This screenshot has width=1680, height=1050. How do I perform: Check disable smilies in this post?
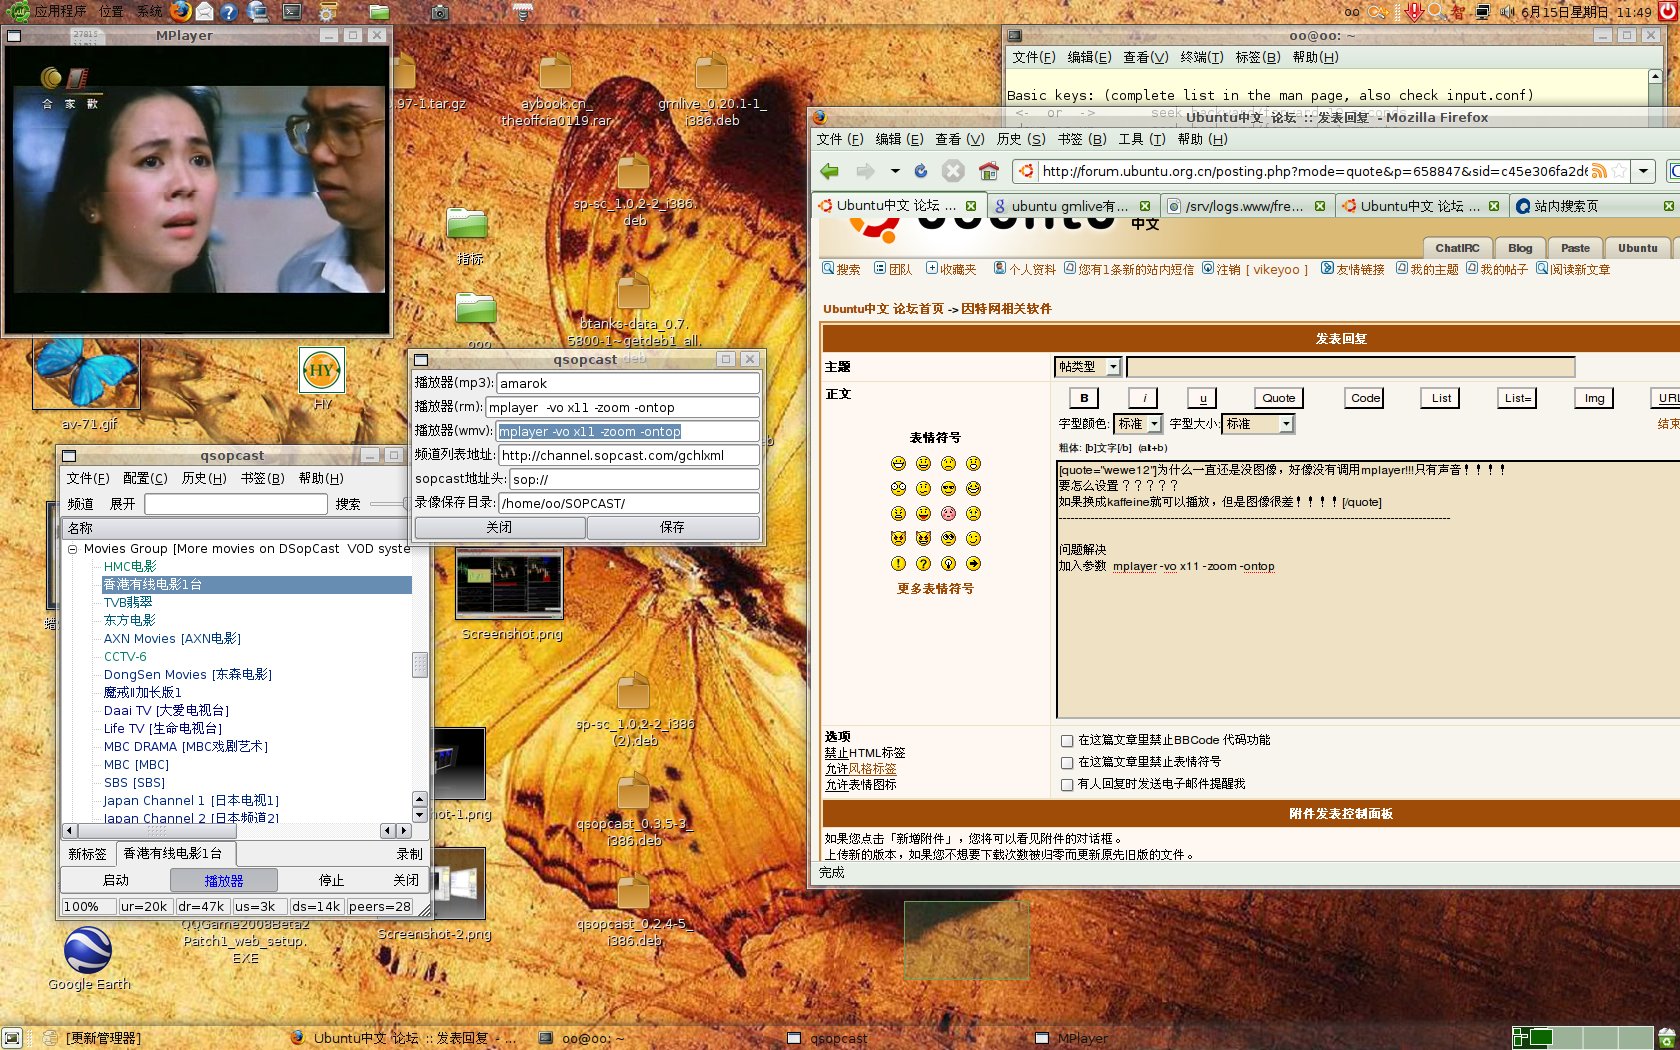click(1067, 763)
